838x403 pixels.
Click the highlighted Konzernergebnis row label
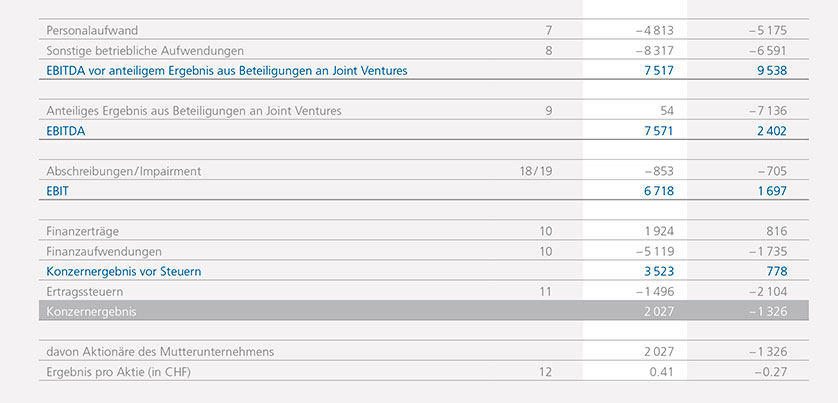pyautogui.click(x=92, y=312)
